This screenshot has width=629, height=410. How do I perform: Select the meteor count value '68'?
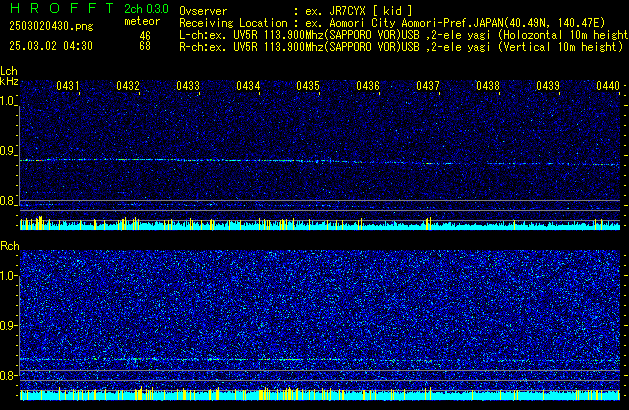coord(145,46)
